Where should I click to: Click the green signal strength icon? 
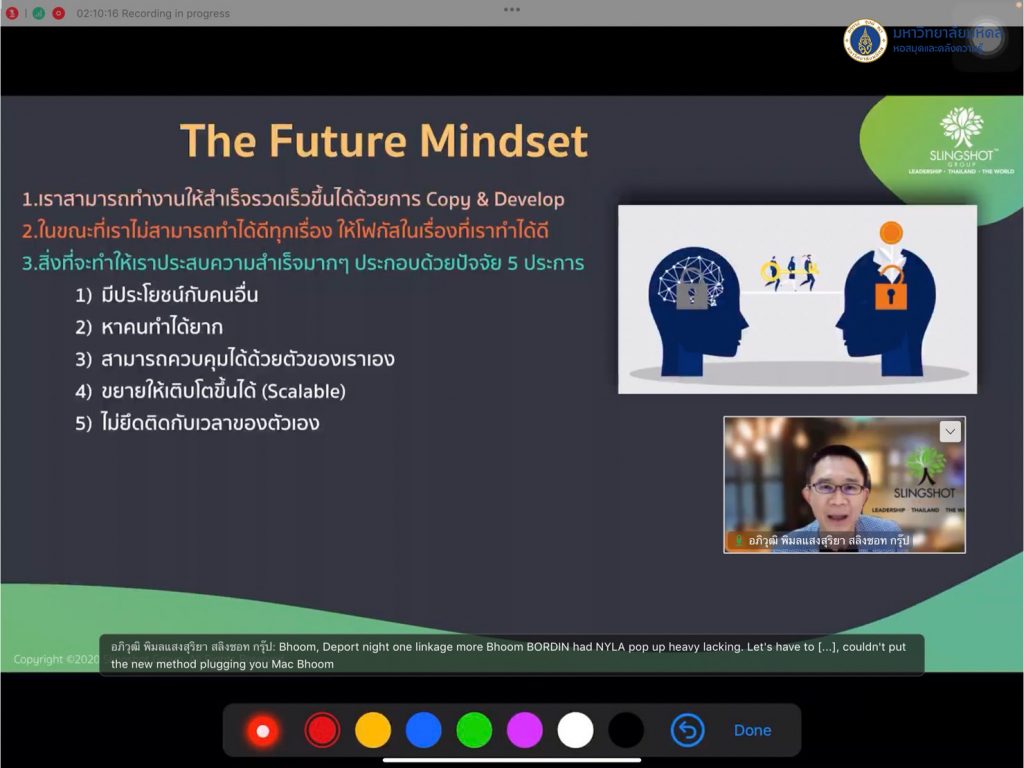coord(38,13)
